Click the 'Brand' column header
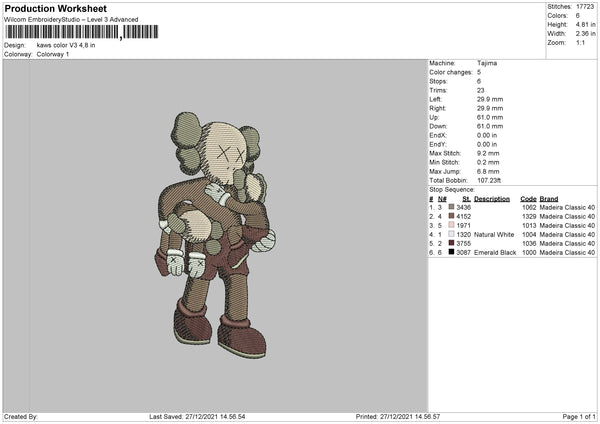The height and width of the screenshot is (424, 600). (549, 199)
